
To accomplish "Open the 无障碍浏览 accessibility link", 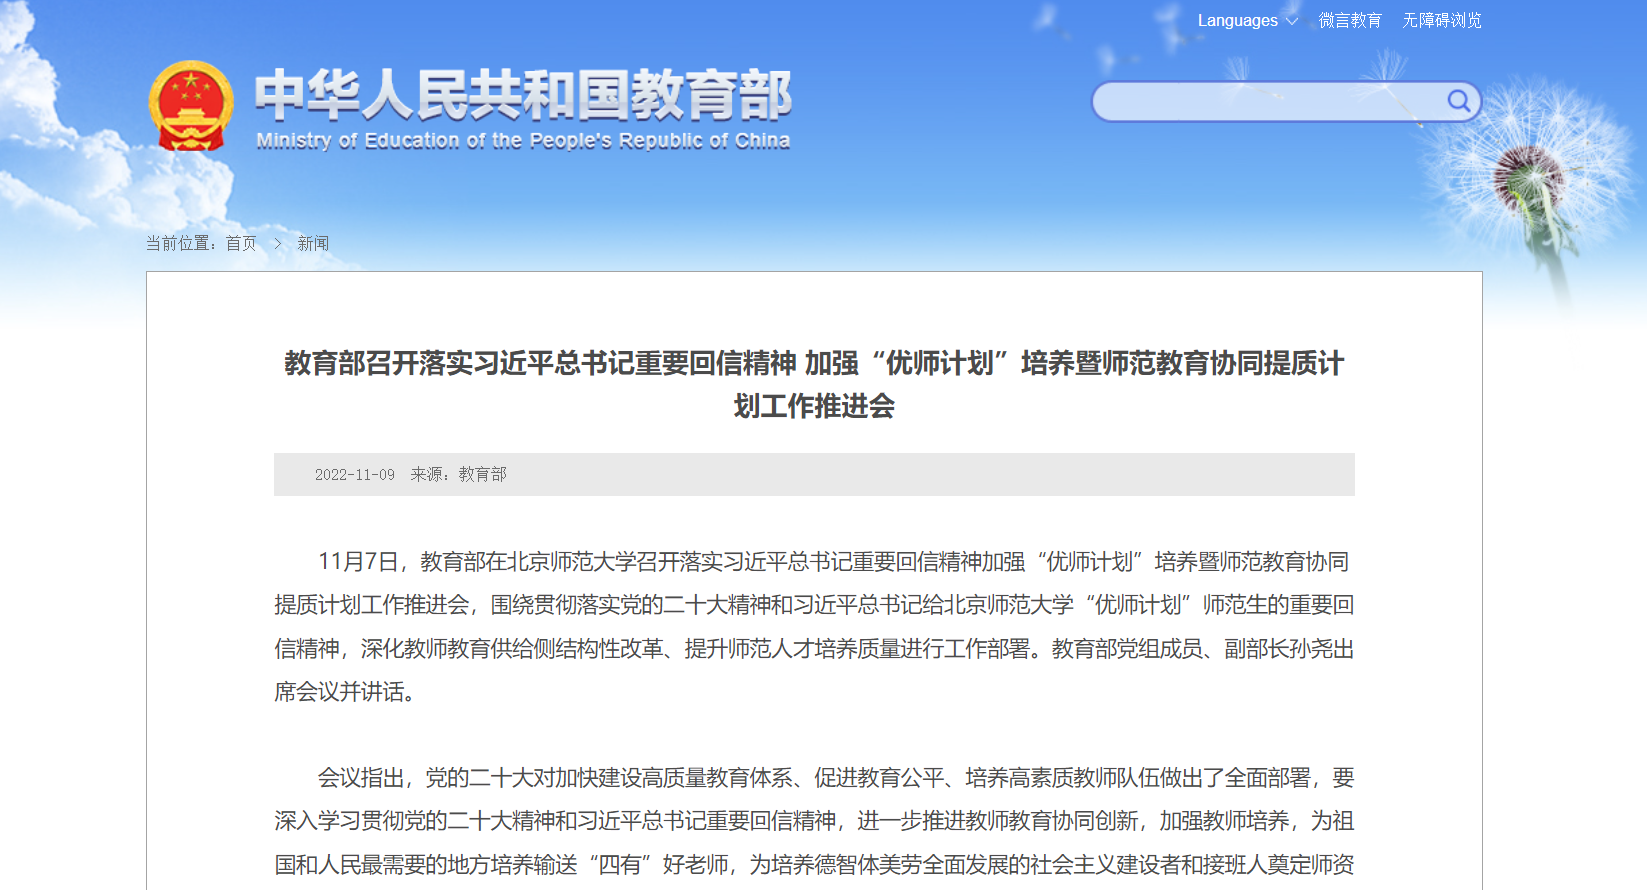I will pos(1441,20).
